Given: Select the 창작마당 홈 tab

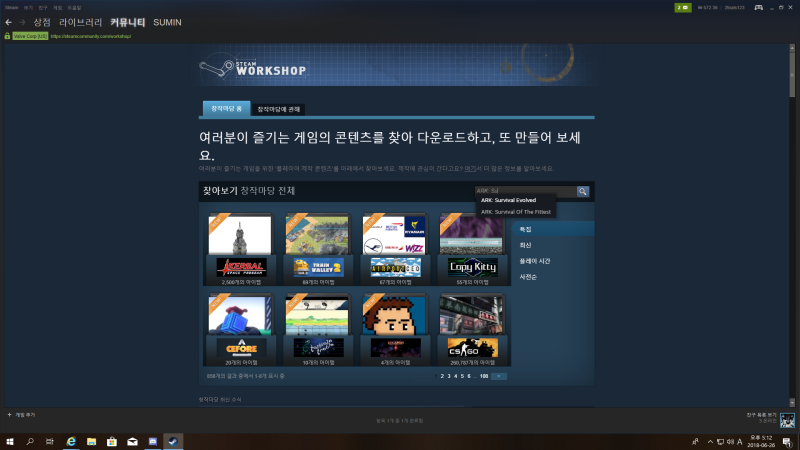Looking at the screenshot, I should tap(227, 109).
